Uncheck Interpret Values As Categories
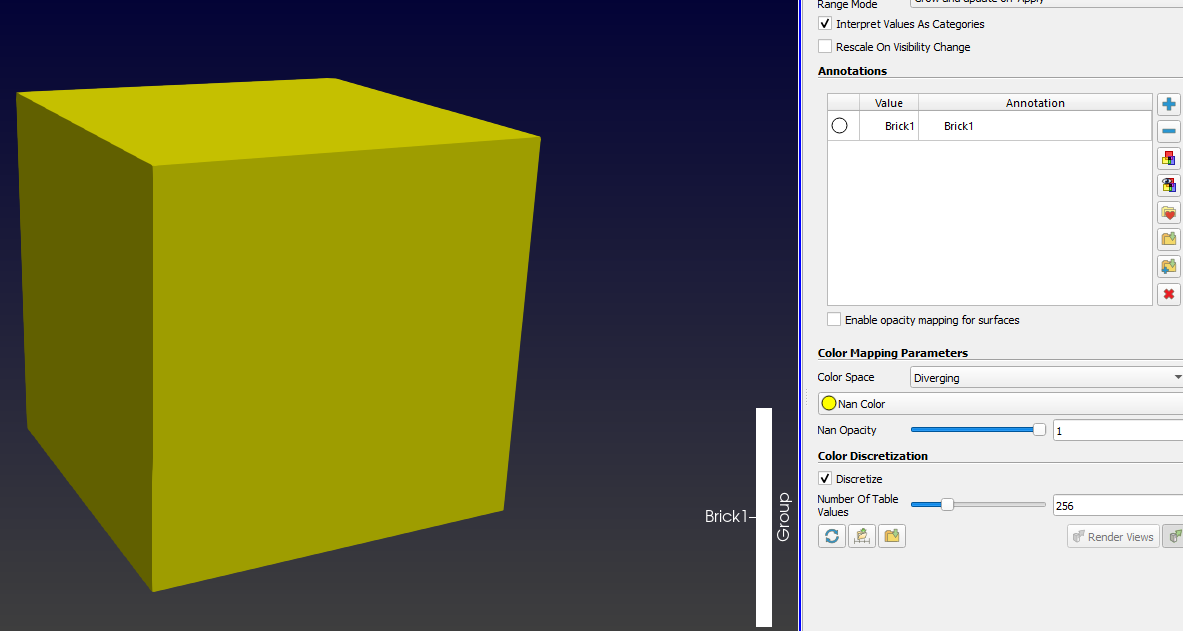1183x631 pixels. (825, 24)
